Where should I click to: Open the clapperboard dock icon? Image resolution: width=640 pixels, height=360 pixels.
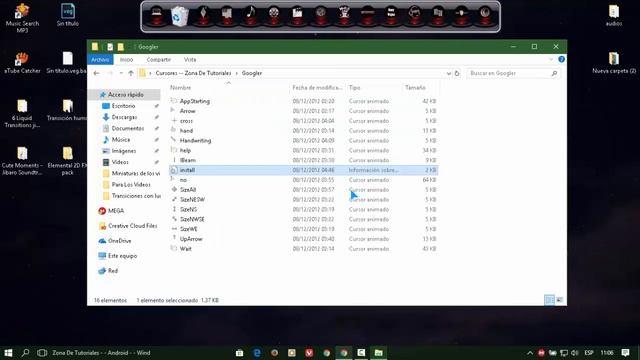(x=297, y=16)
